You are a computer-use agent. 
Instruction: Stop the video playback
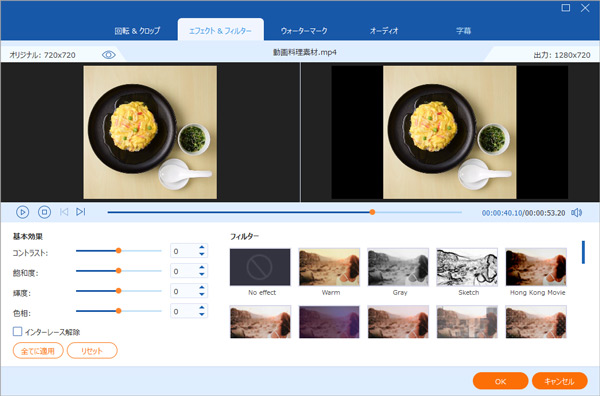point(44,212)
